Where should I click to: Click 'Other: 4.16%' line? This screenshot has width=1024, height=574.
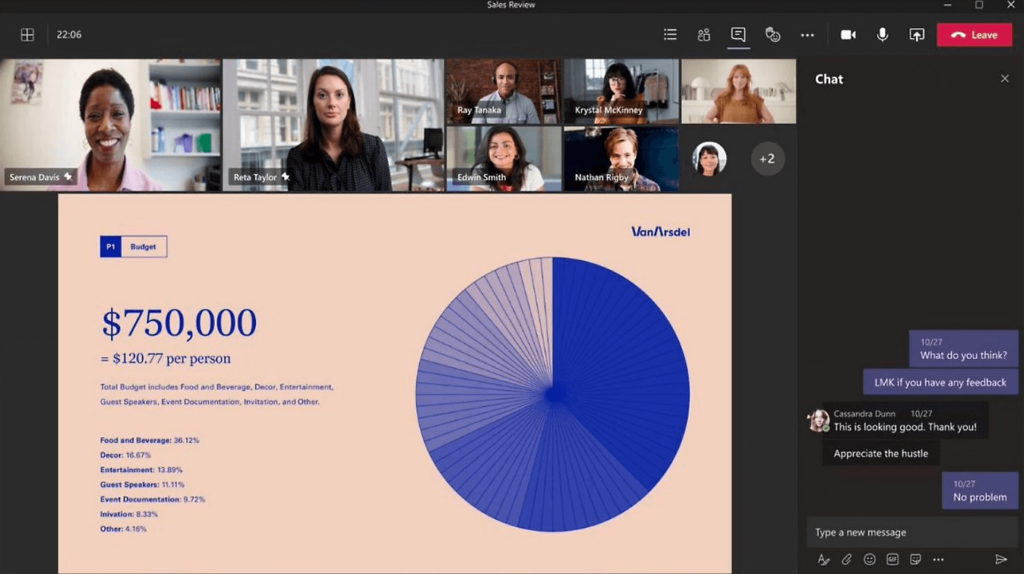click(x=123, y=529)
